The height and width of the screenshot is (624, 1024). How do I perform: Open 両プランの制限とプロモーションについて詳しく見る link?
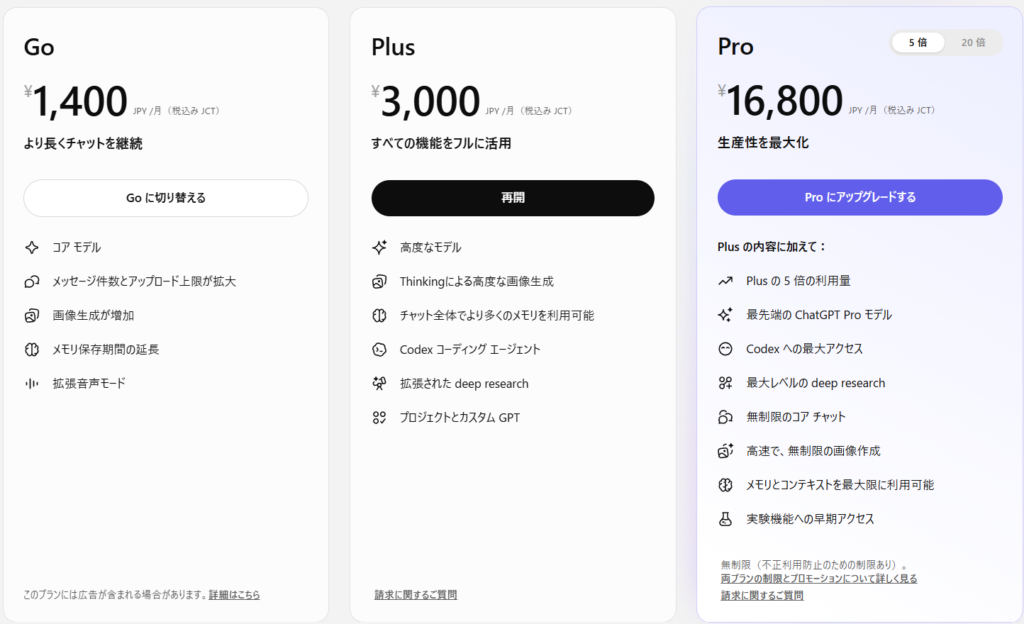pos(819,578)
